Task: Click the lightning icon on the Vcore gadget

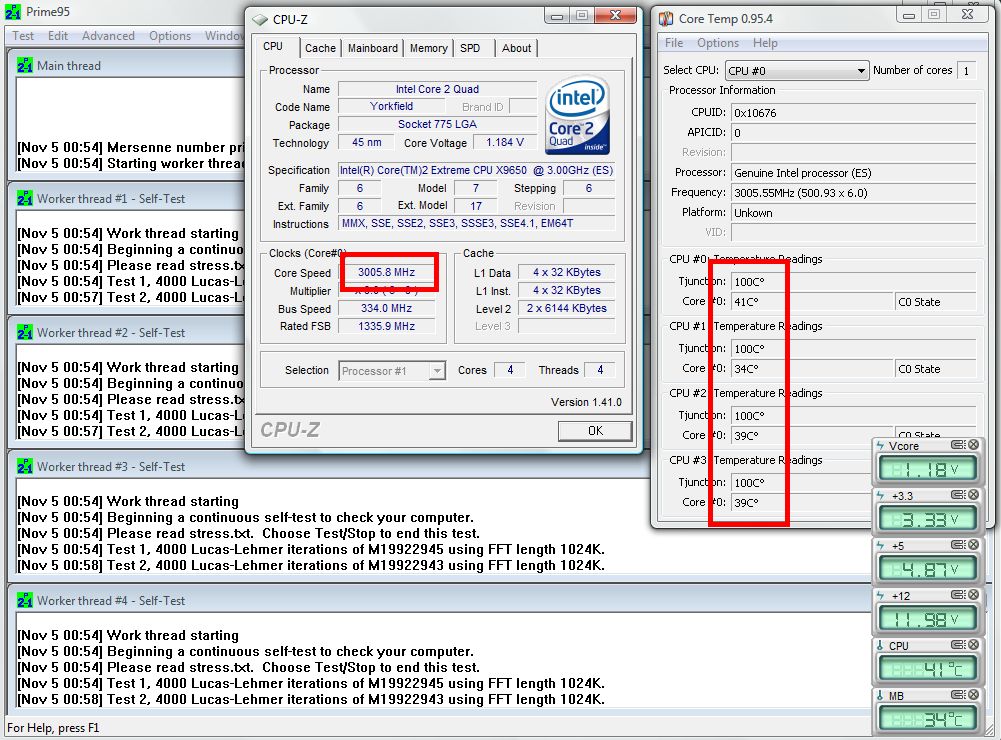Action: click(881, 446)
